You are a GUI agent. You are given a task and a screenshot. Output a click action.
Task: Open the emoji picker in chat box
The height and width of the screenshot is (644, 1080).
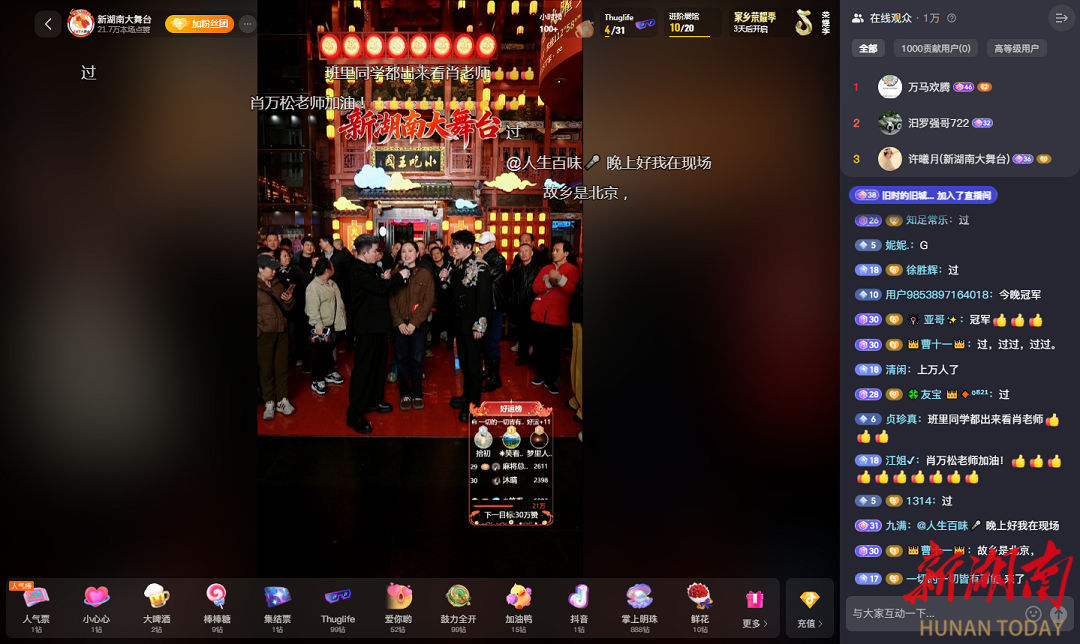point(1034,613)
